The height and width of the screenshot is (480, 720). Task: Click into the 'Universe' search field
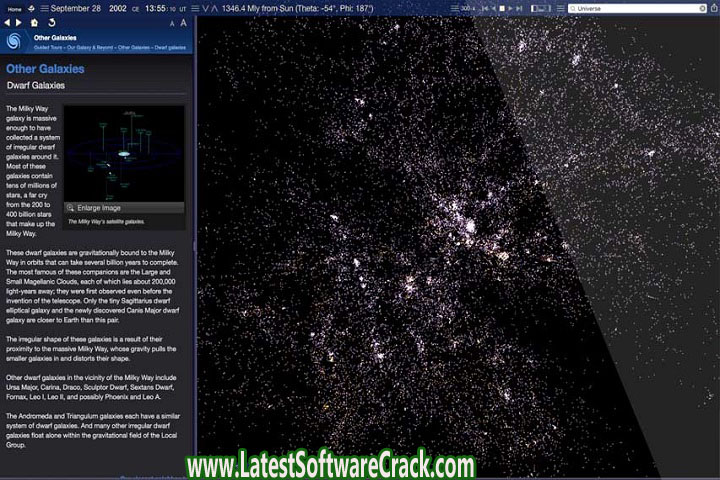point(637,9)
